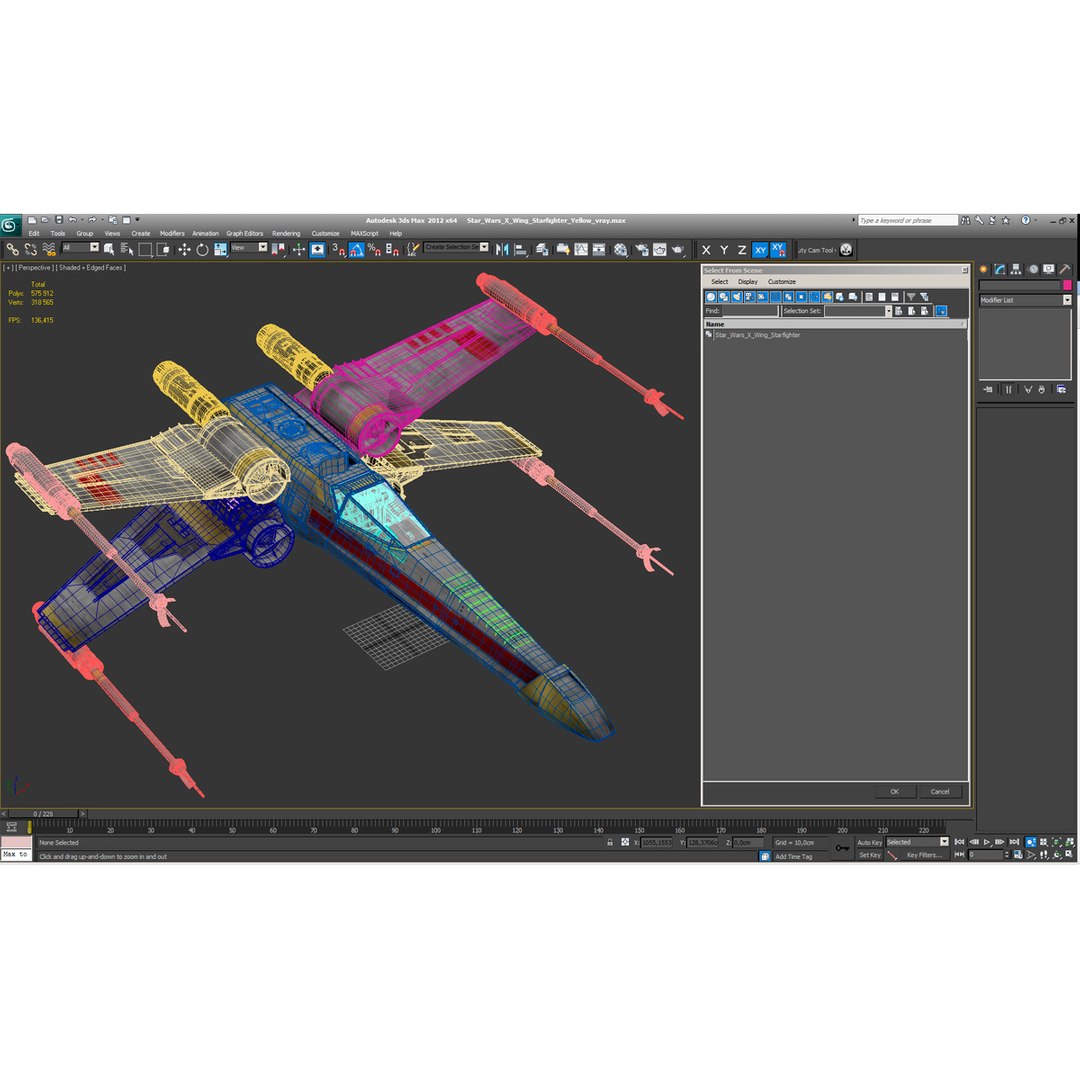Pick the Select and Scale tool
1080x1080 pixels.
220,249
